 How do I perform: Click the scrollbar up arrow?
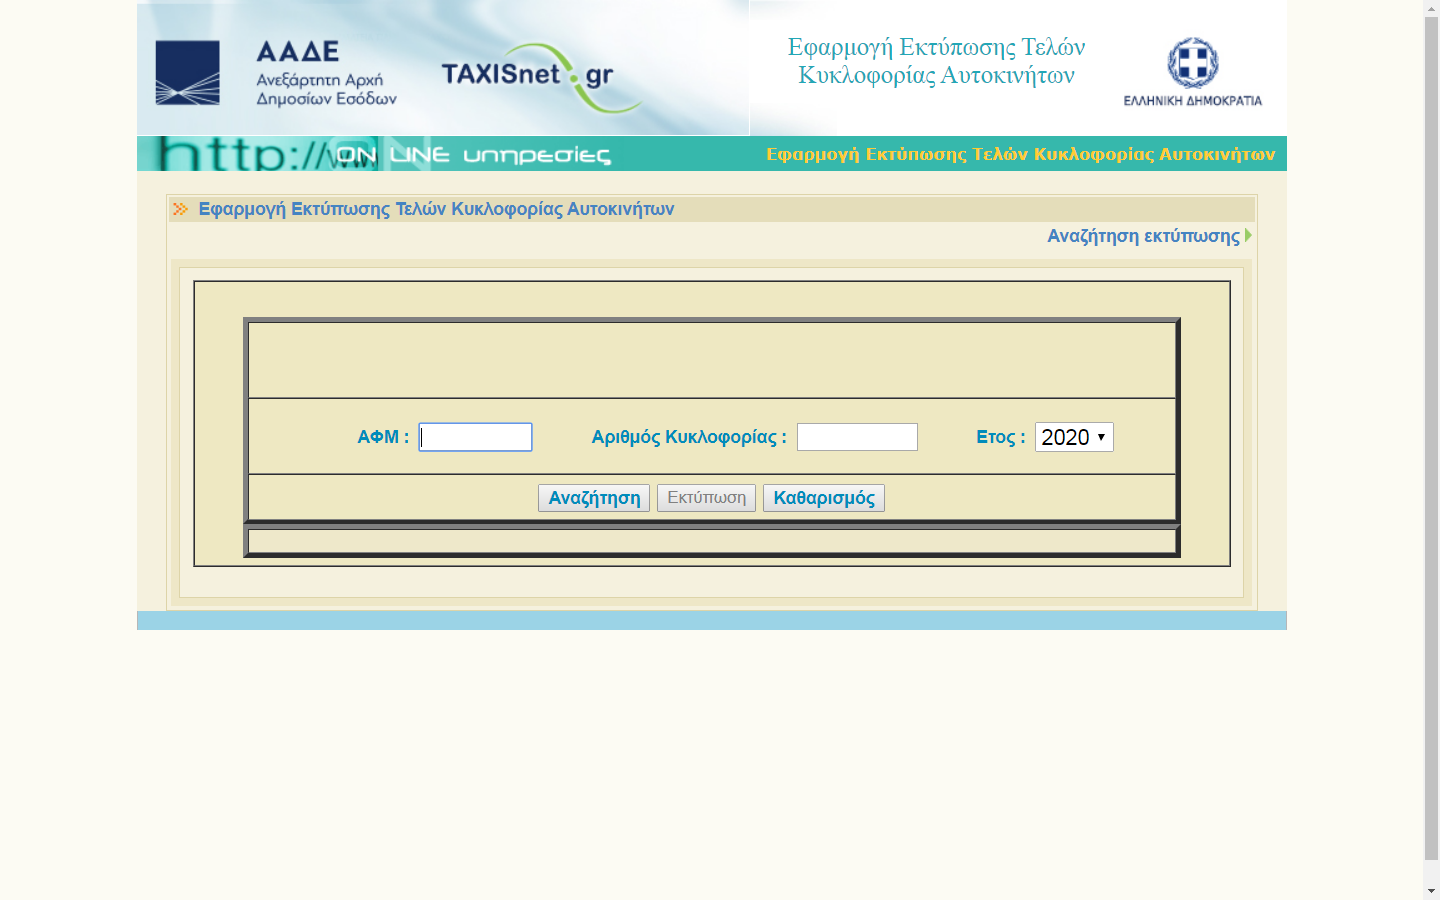(1431, 8)
